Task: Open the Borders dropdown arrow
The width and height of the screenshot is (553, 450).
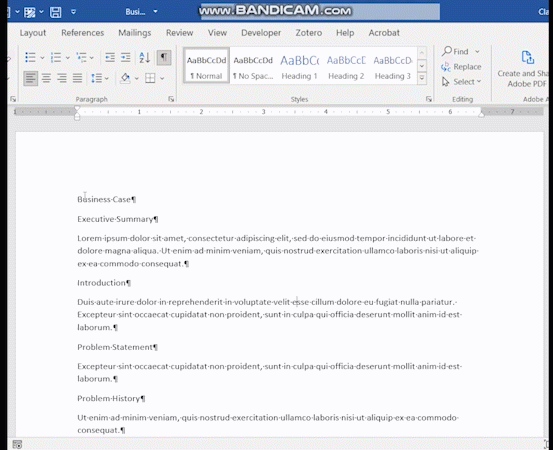Action: coord(162,78)
